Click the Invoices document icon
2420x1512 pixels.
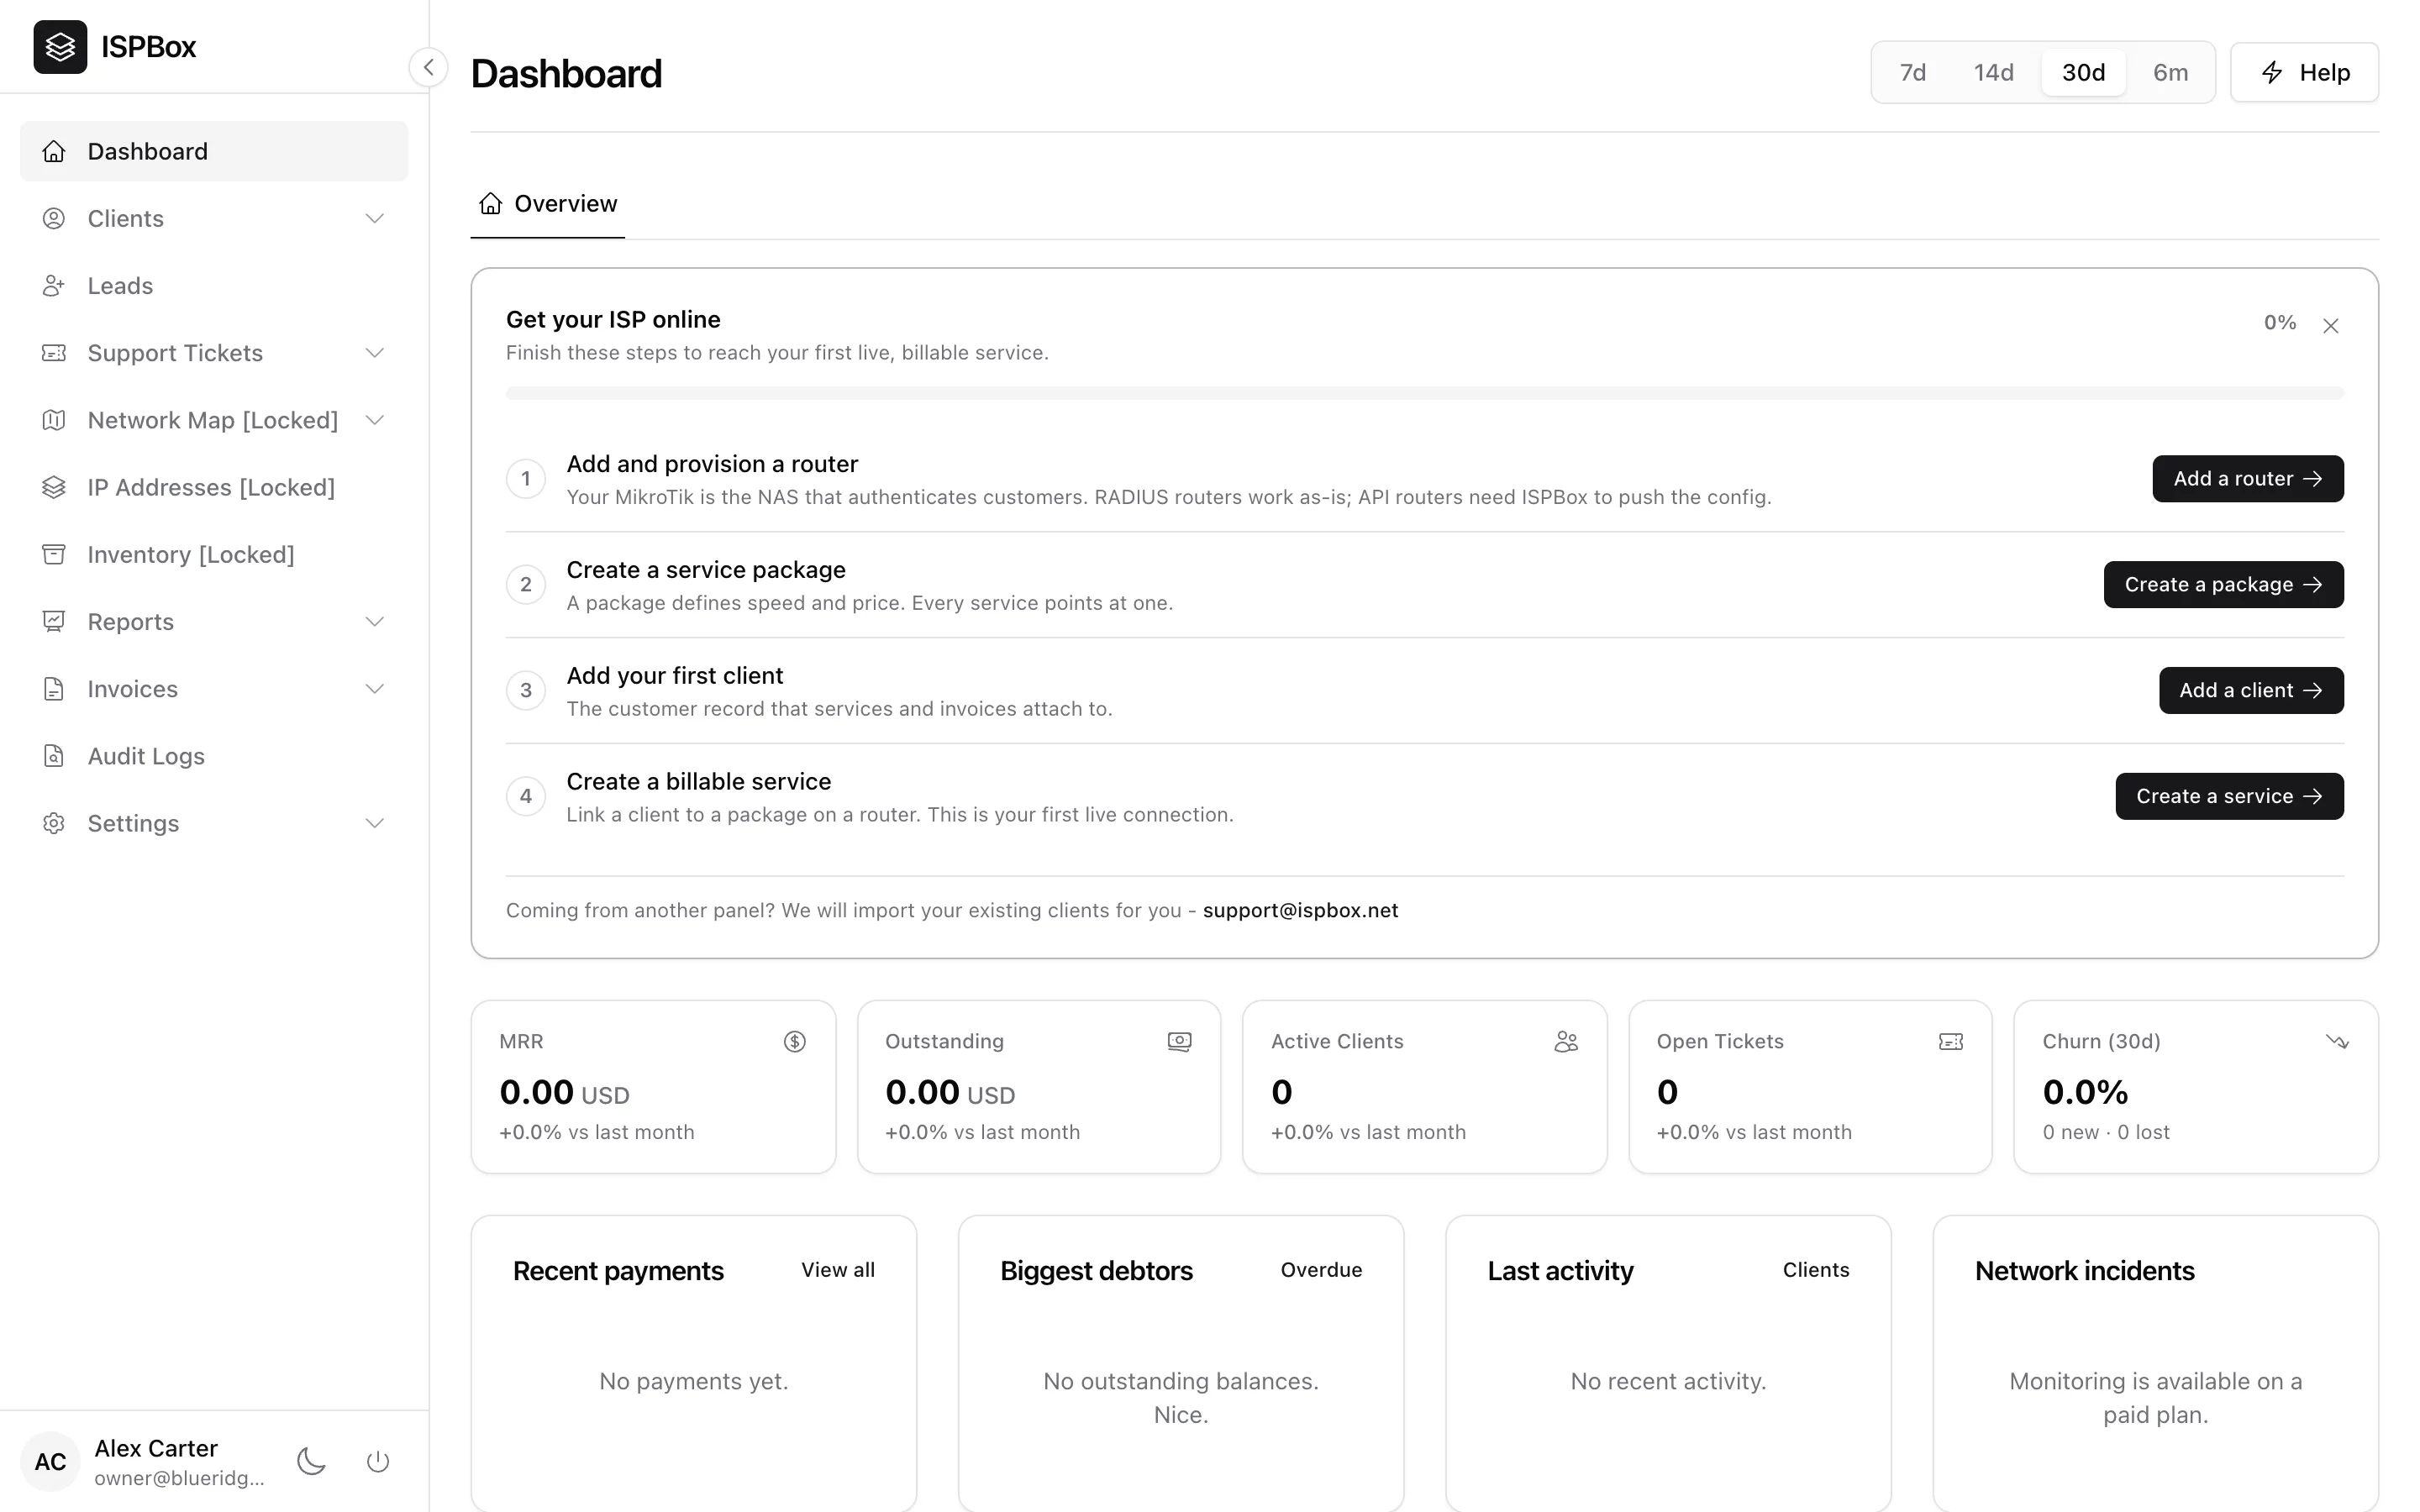54,689
